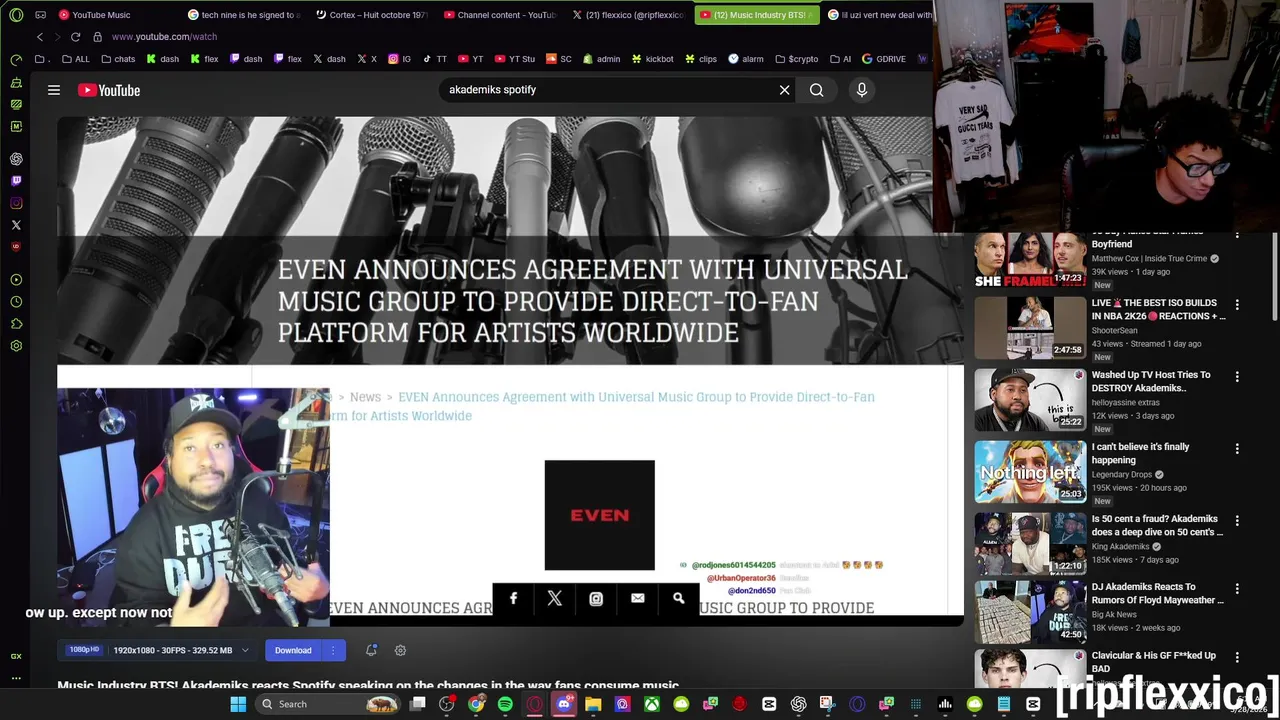The width and height of the screenshot is (1280, 720).
Task: Open ChatGPT in Opera sidebar
Action: coord(16,159)
